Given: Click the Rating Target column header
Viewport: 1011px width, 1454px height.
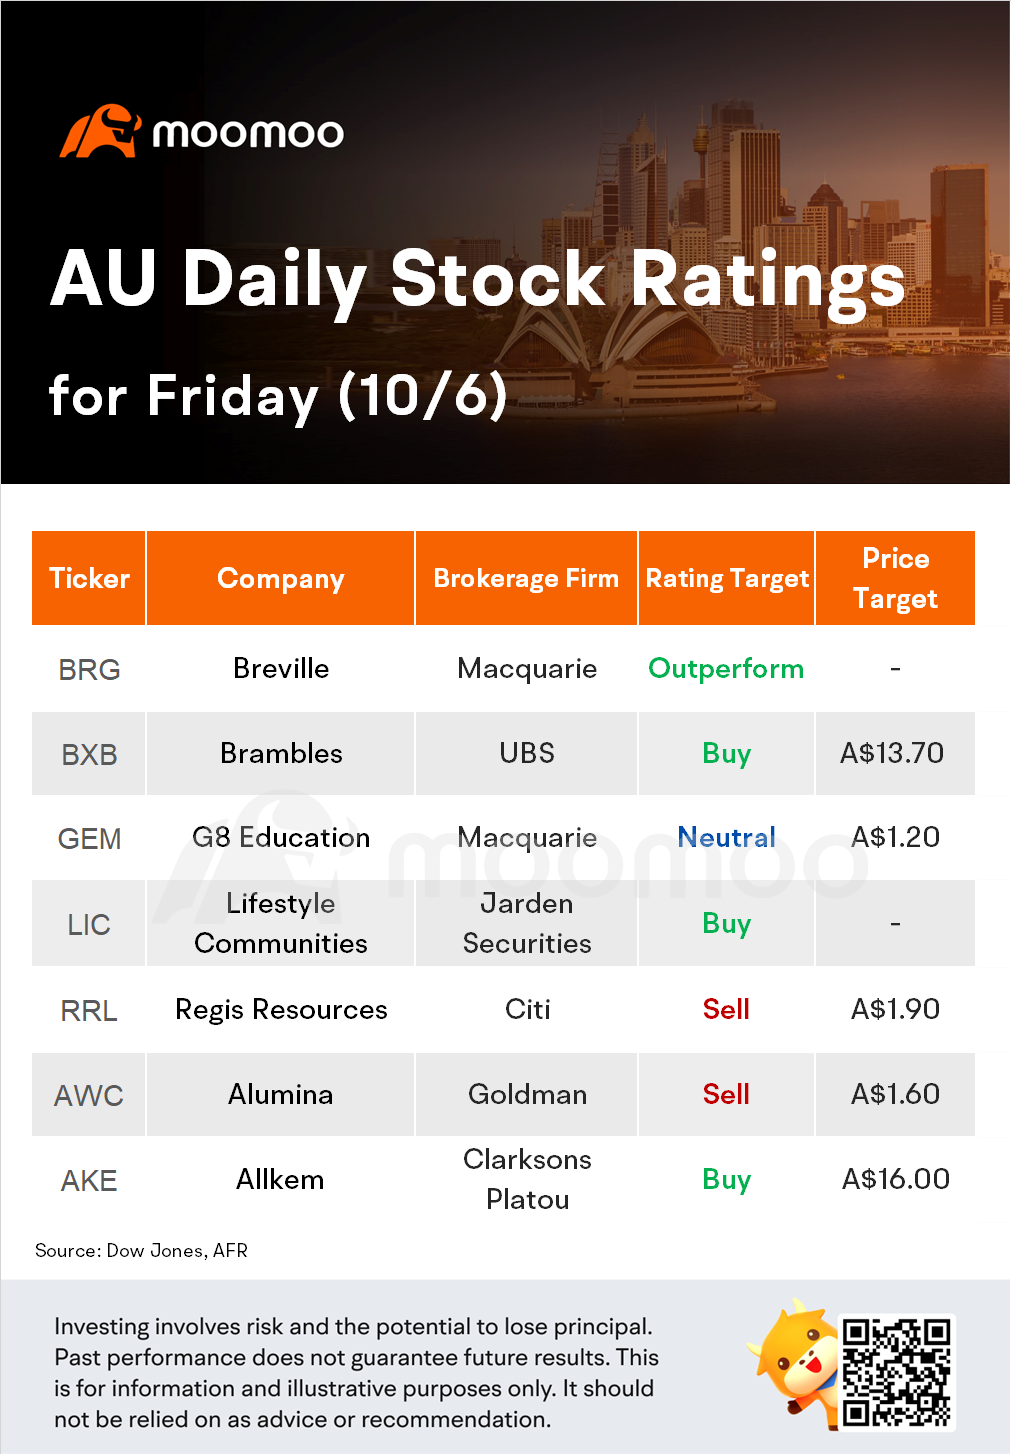Looking at the screenshot, I should point(727,578).
